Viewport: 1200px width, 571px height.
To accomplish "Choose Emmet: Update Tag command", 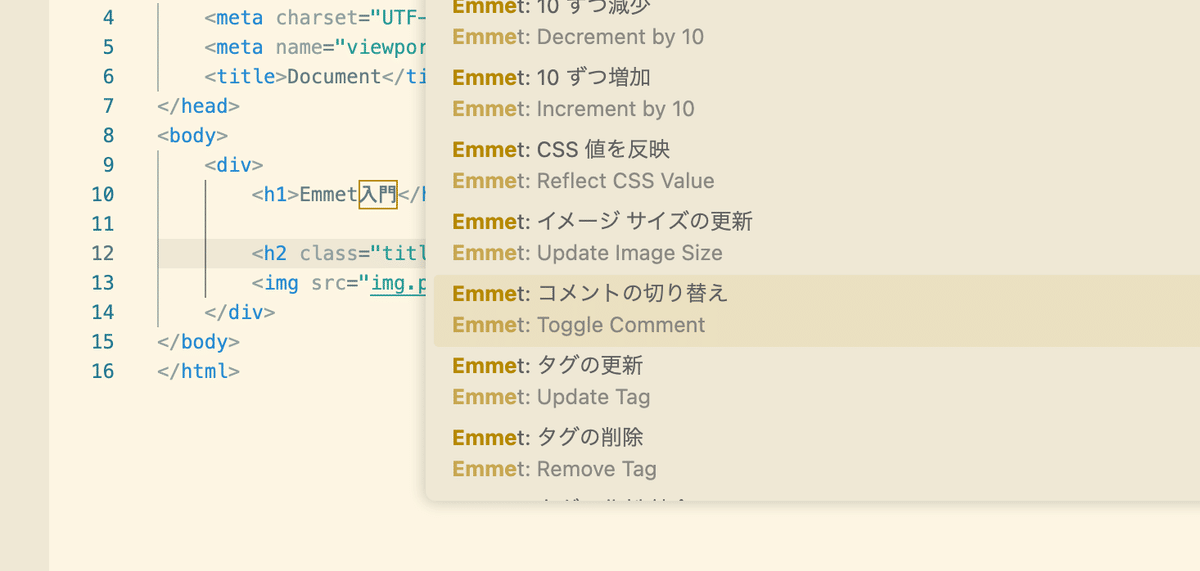I will (816, 381).
